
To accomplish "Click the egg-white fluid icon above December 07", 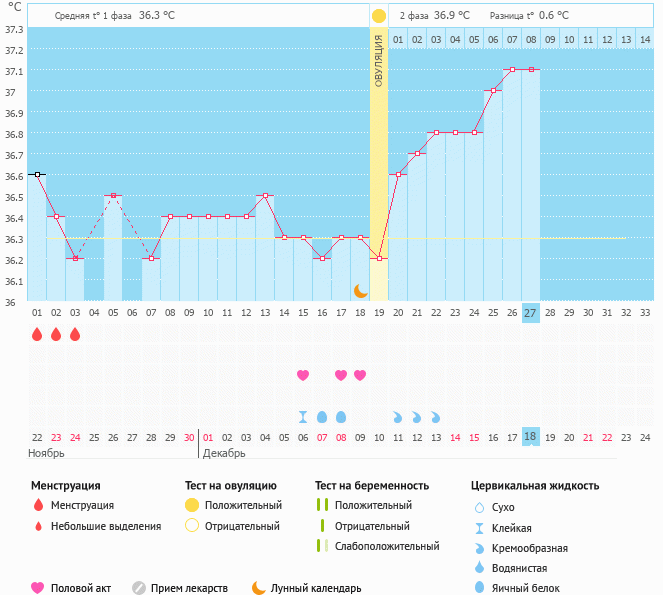I will (x=322, y=416).
